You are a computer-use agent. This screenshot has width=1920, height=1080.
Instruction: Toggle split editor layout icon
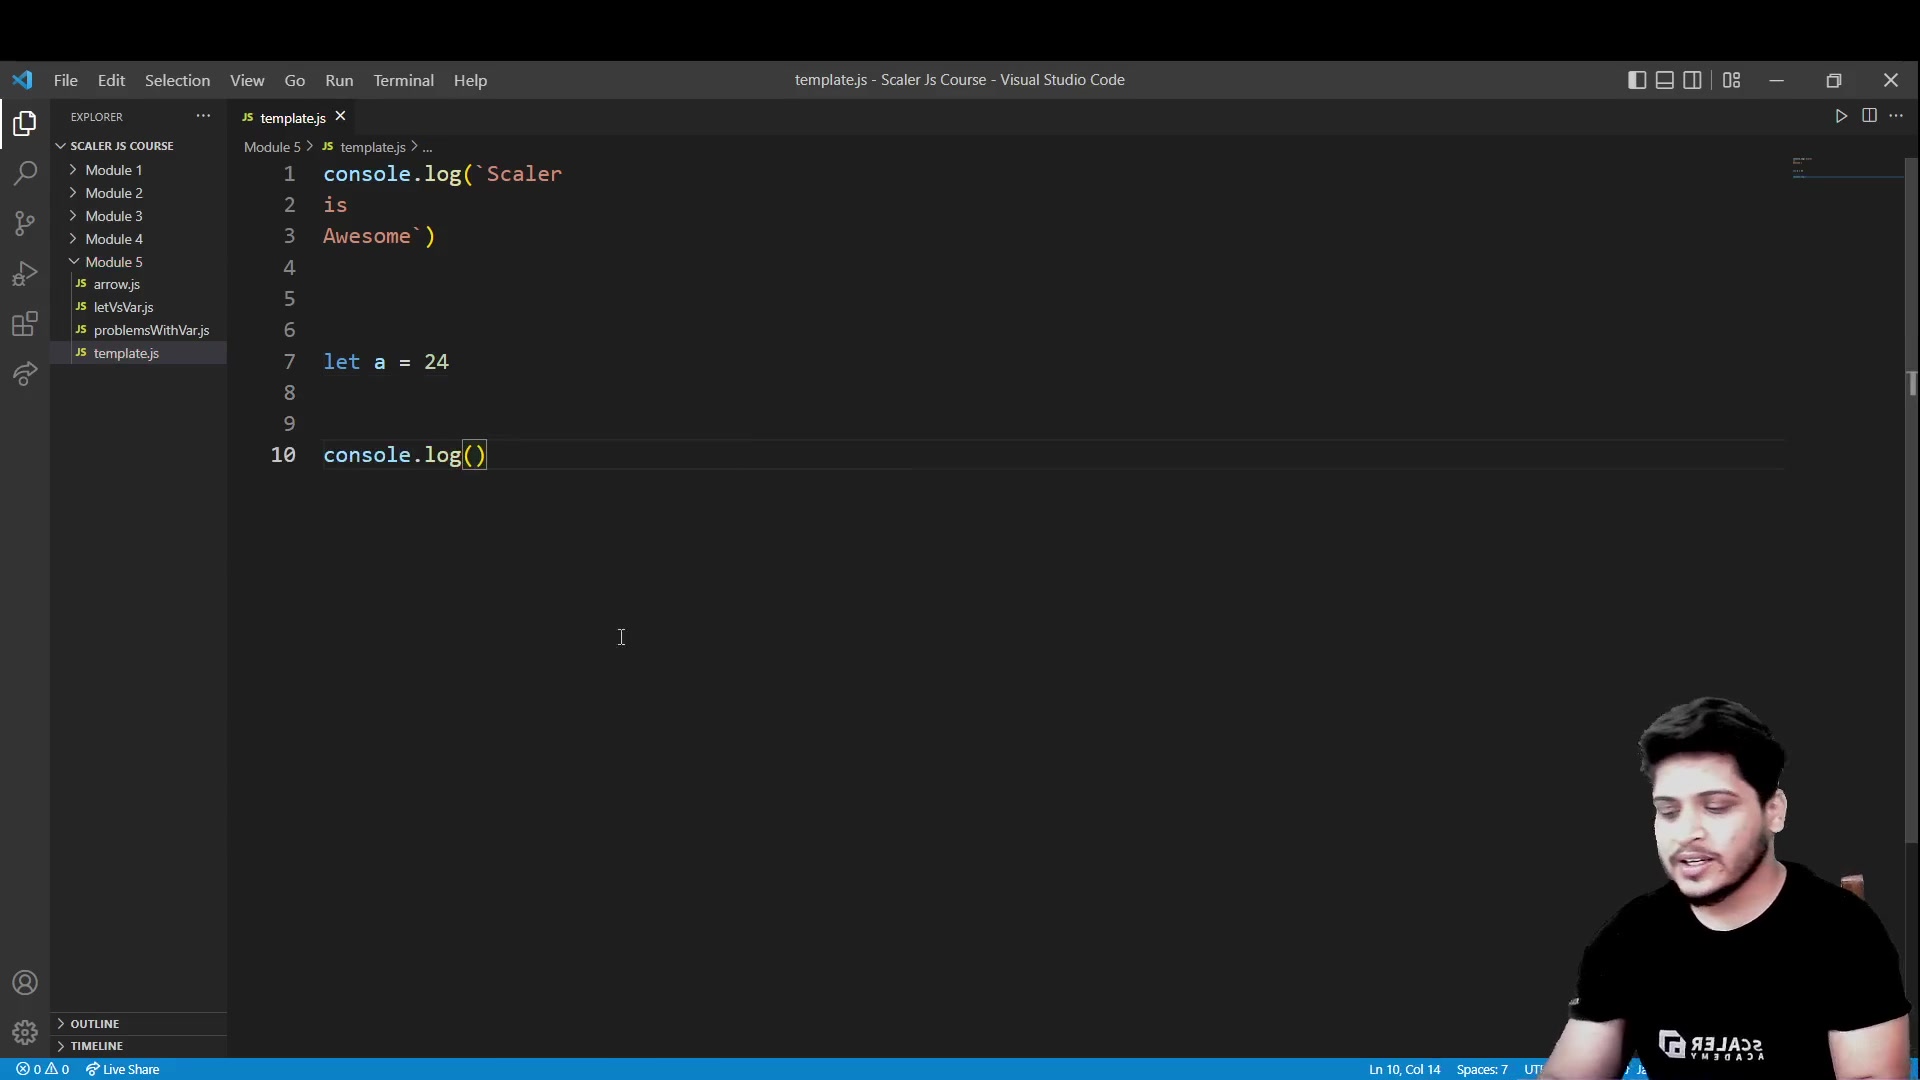pos(1870,116)
